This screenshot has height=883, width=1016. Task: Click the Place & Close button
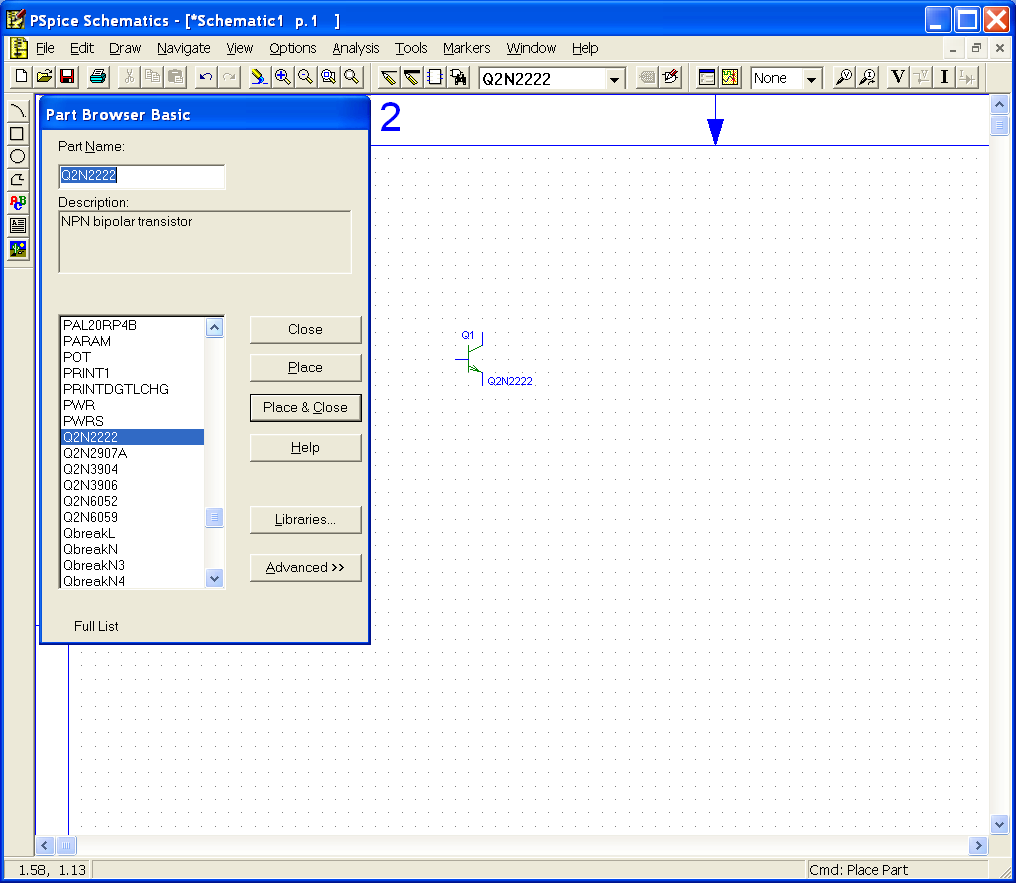coord(305,408)
